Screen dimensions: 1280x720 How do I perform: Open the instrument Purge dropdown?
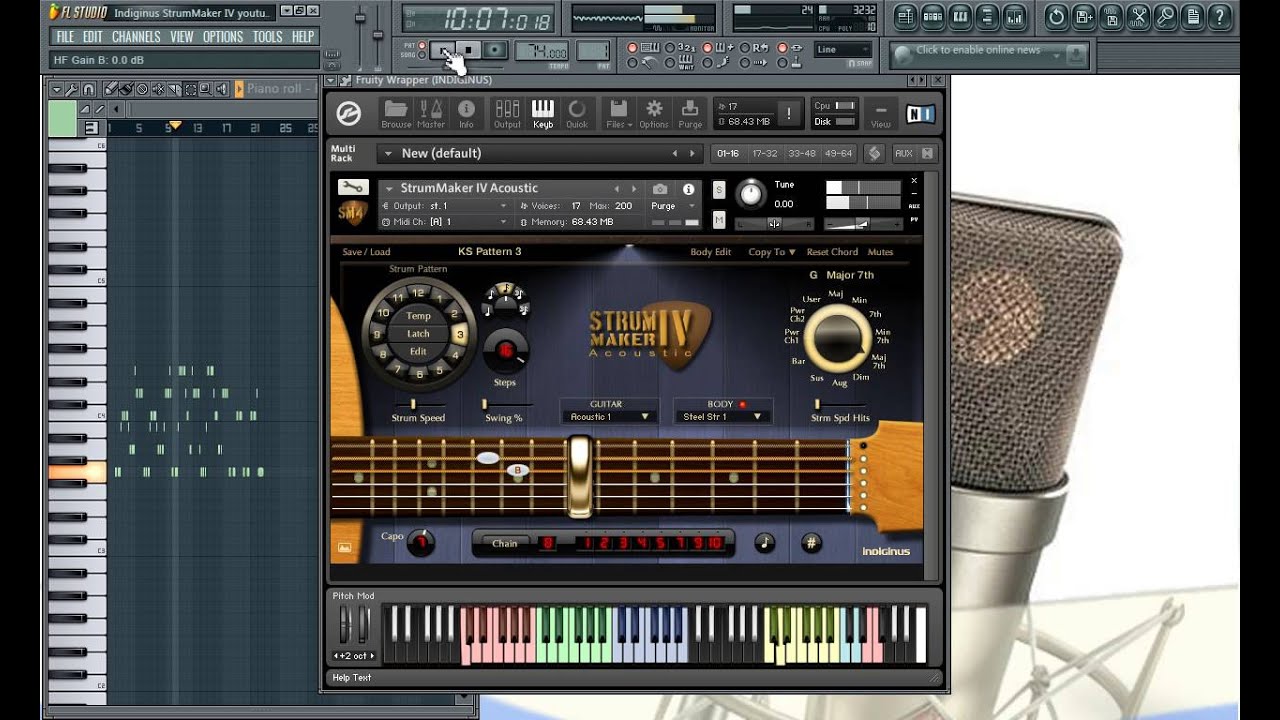673,205
